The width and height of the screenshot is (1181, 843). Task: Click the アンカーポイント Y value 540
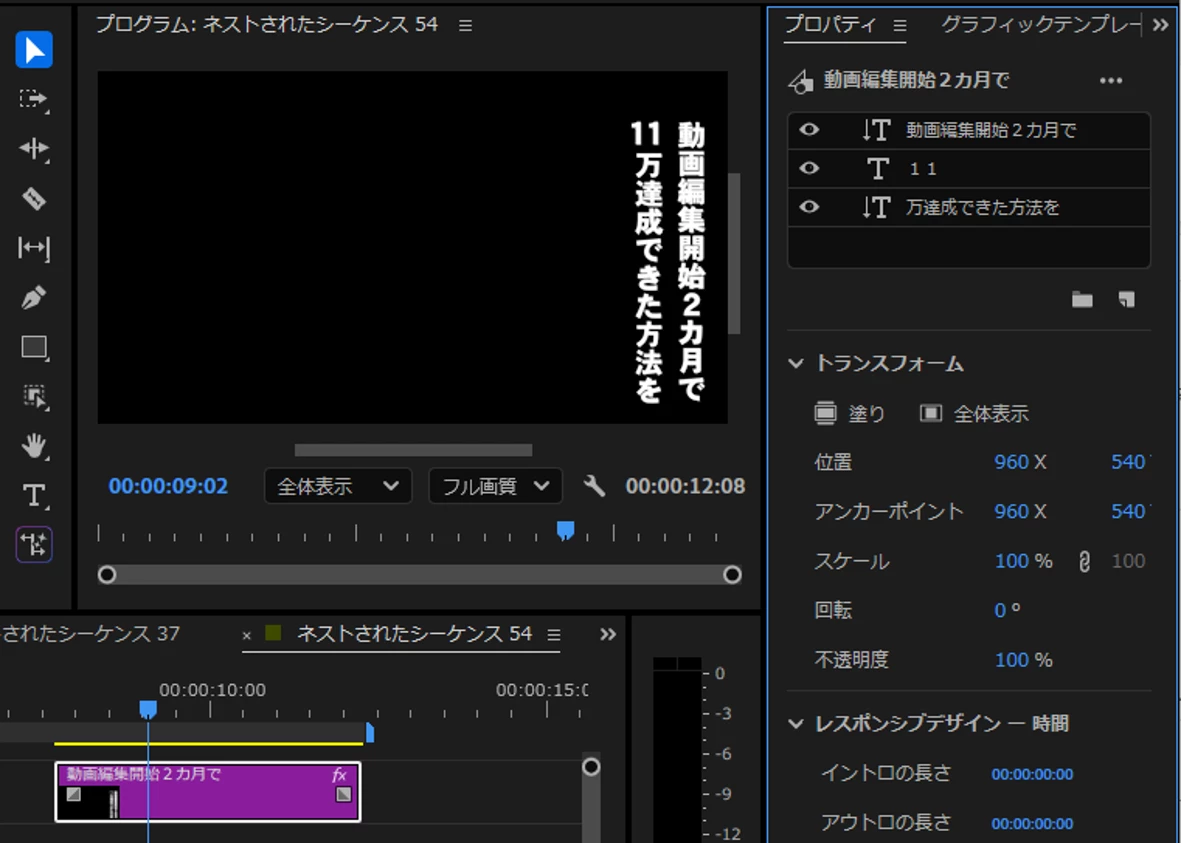[1128, 512]
